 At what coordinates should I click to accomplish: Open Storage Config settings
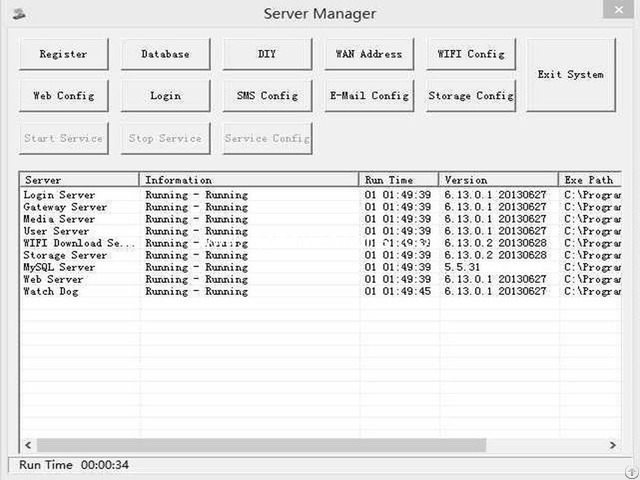[x=471, y=96]
